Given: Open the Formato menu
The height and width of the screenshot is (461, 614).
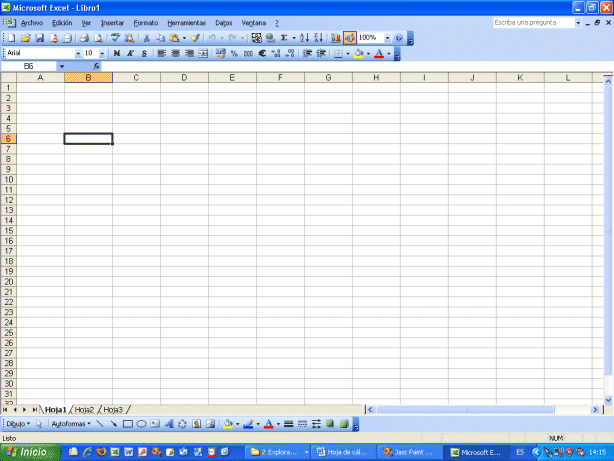Looking at the screenshot, I should tap(146, 23).
